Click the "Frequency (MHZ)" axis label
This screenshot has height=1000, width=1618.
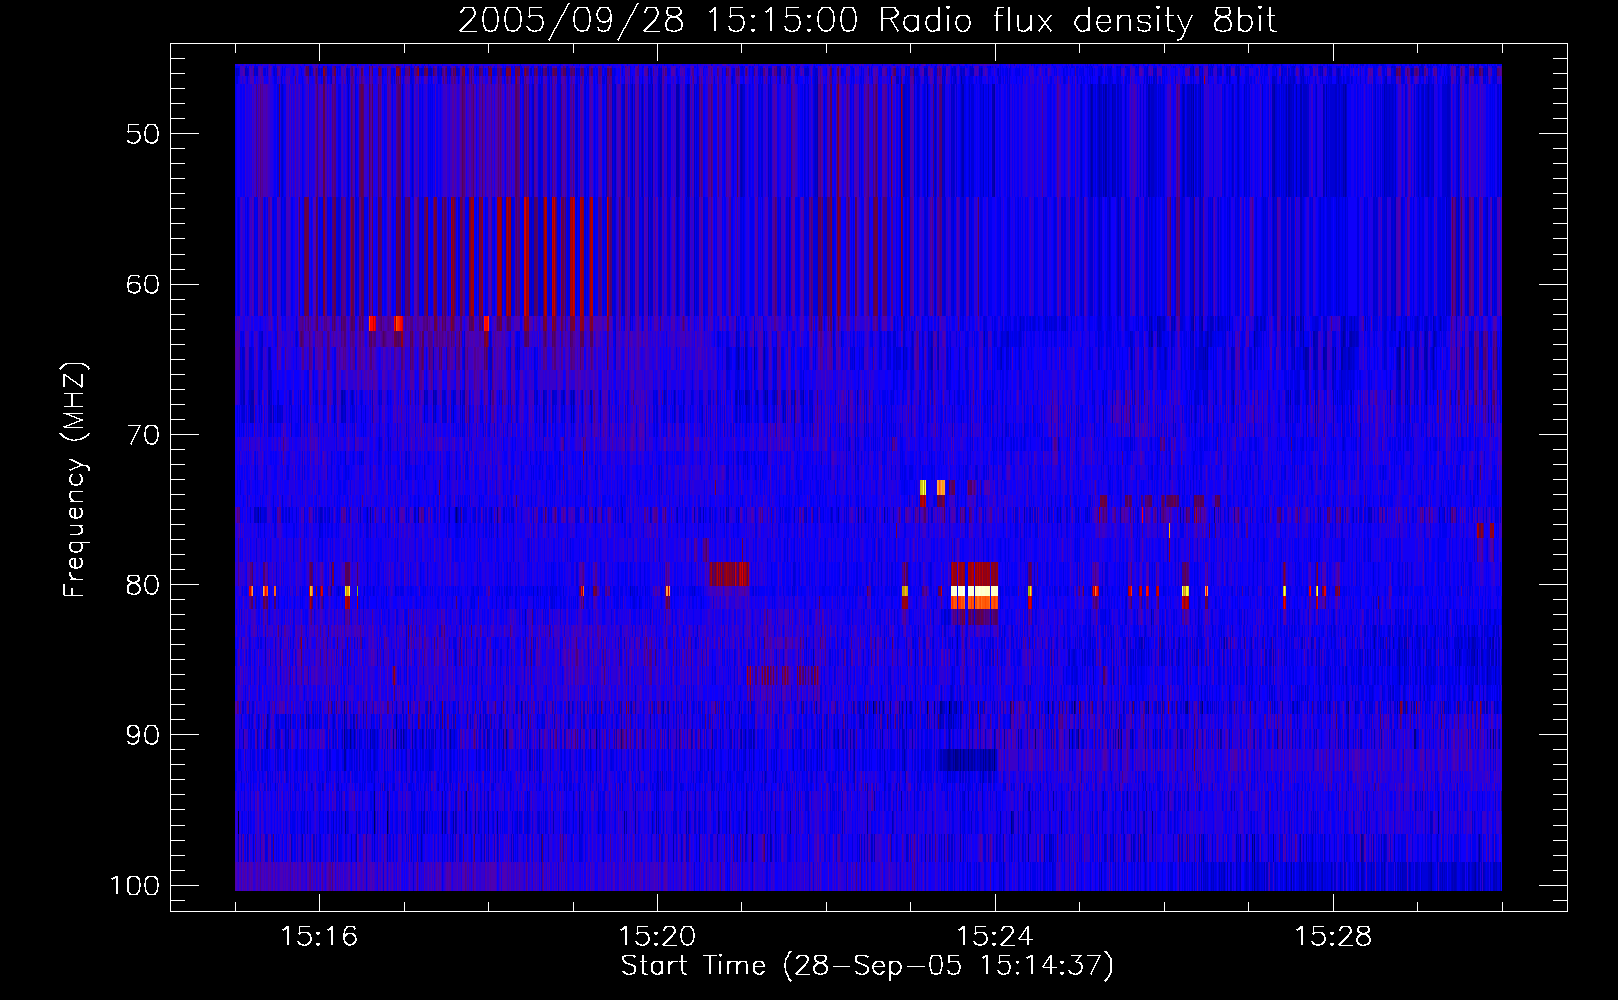(x=75, y=480)
